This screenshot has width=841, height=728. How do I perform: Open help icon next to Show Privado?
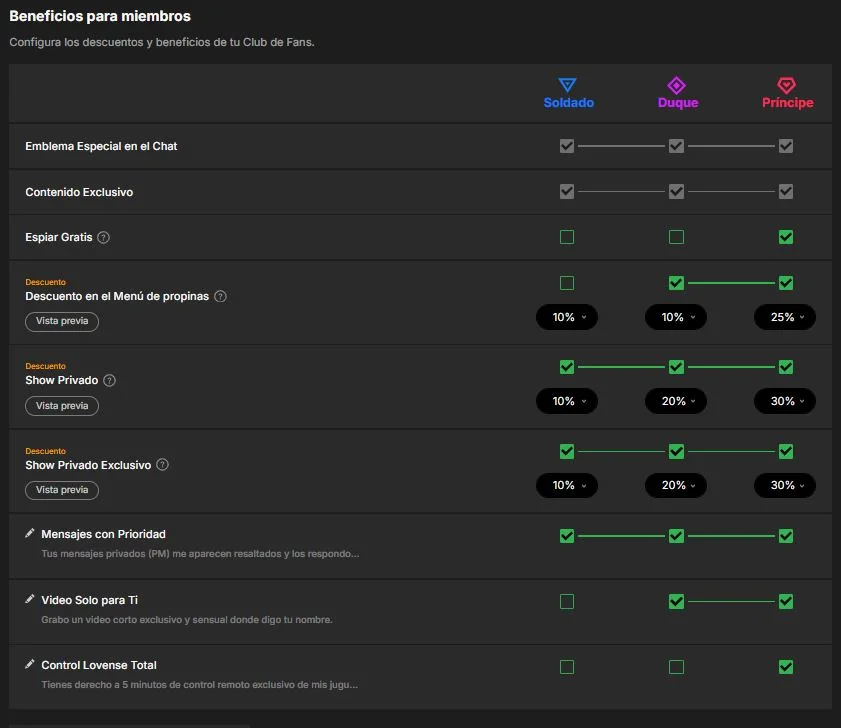pyautogui.click(x=109, y=380)
